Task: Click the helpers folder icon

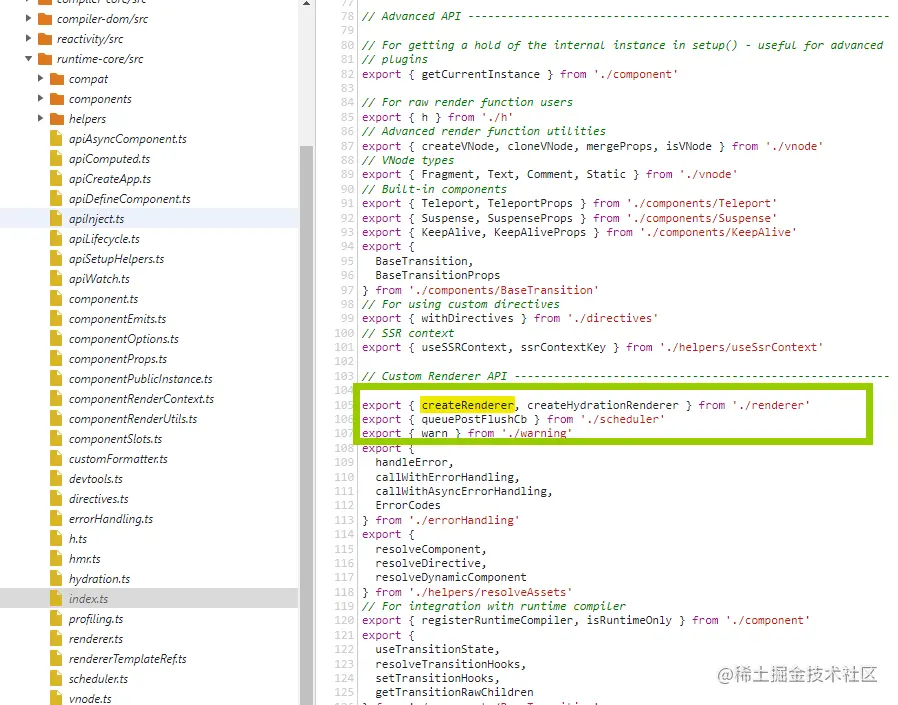Action: pyautogui.click(x=57, y=119)
